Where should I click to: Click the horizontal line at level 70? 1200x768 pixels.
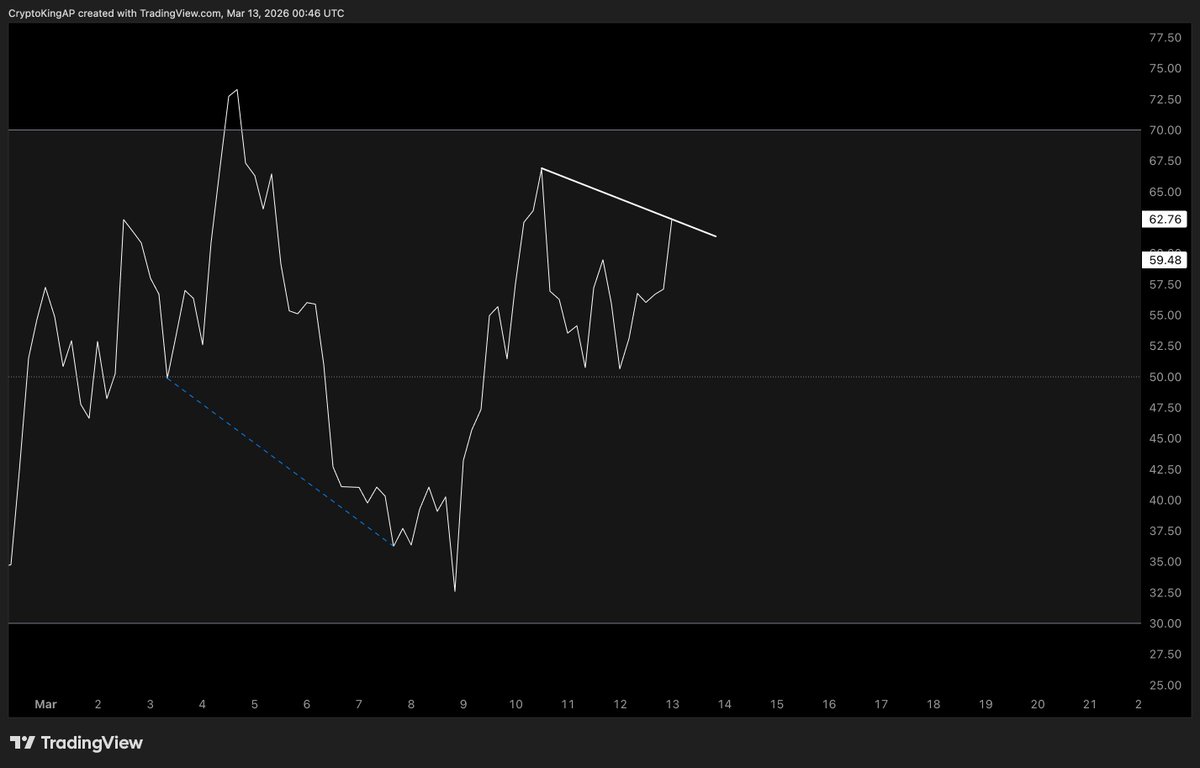point(574,130)
